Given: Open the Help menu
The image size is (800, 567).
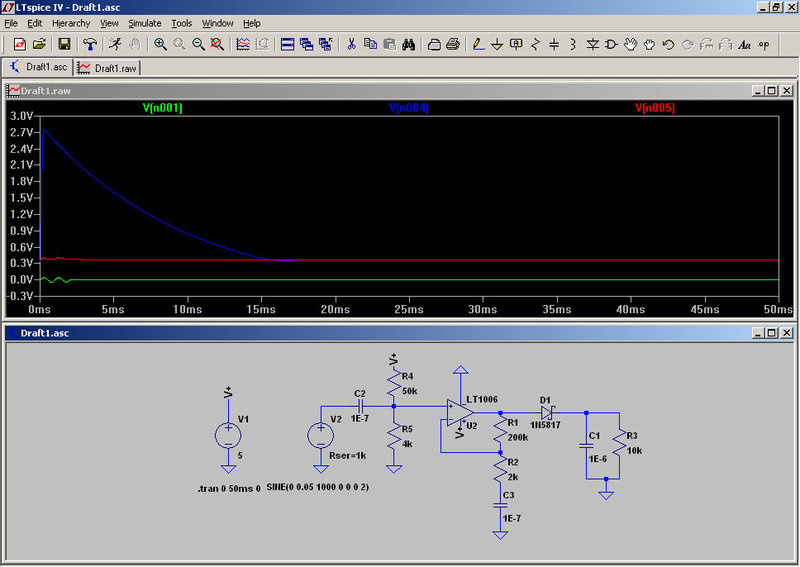Looking at the screenshot, I should pos(252,23).
